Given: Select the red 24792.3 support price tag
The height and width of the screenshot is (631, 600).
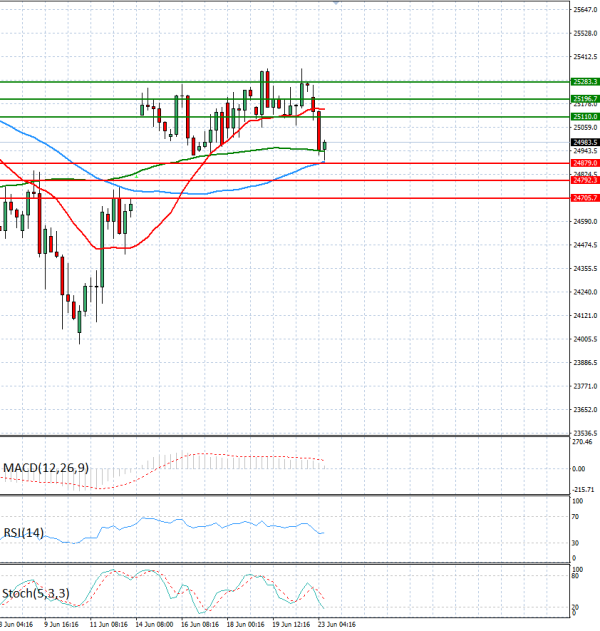Looking at the screenshot, I should [585, 180].
